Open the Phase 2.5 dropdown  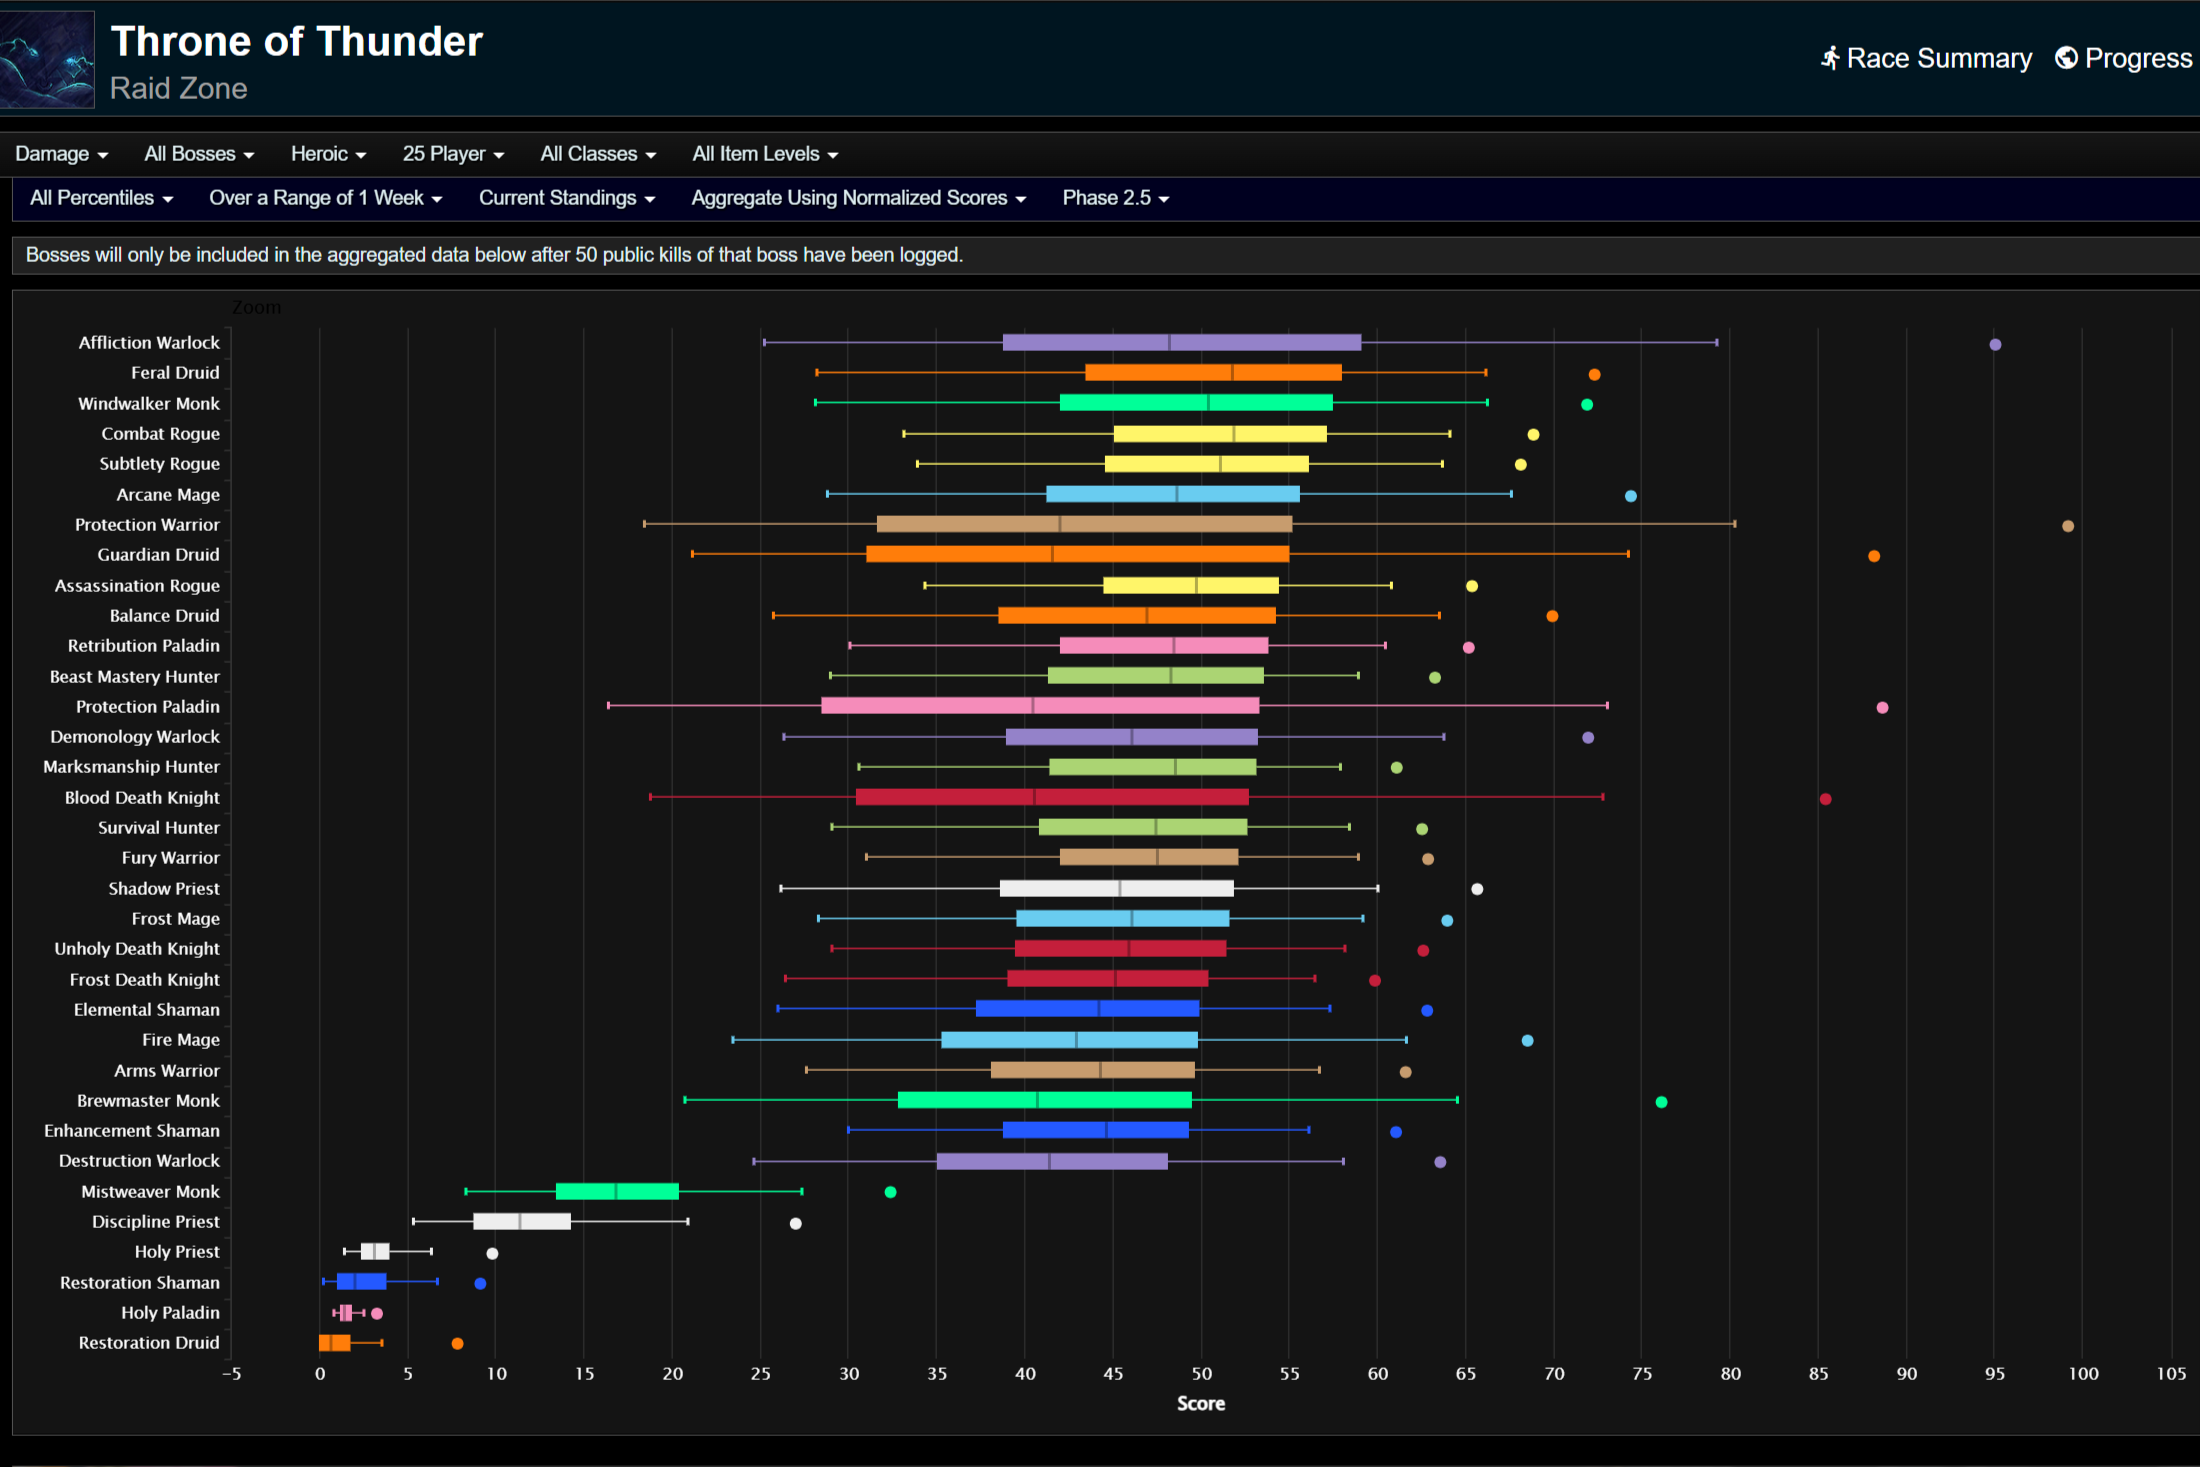point(1115,198)
